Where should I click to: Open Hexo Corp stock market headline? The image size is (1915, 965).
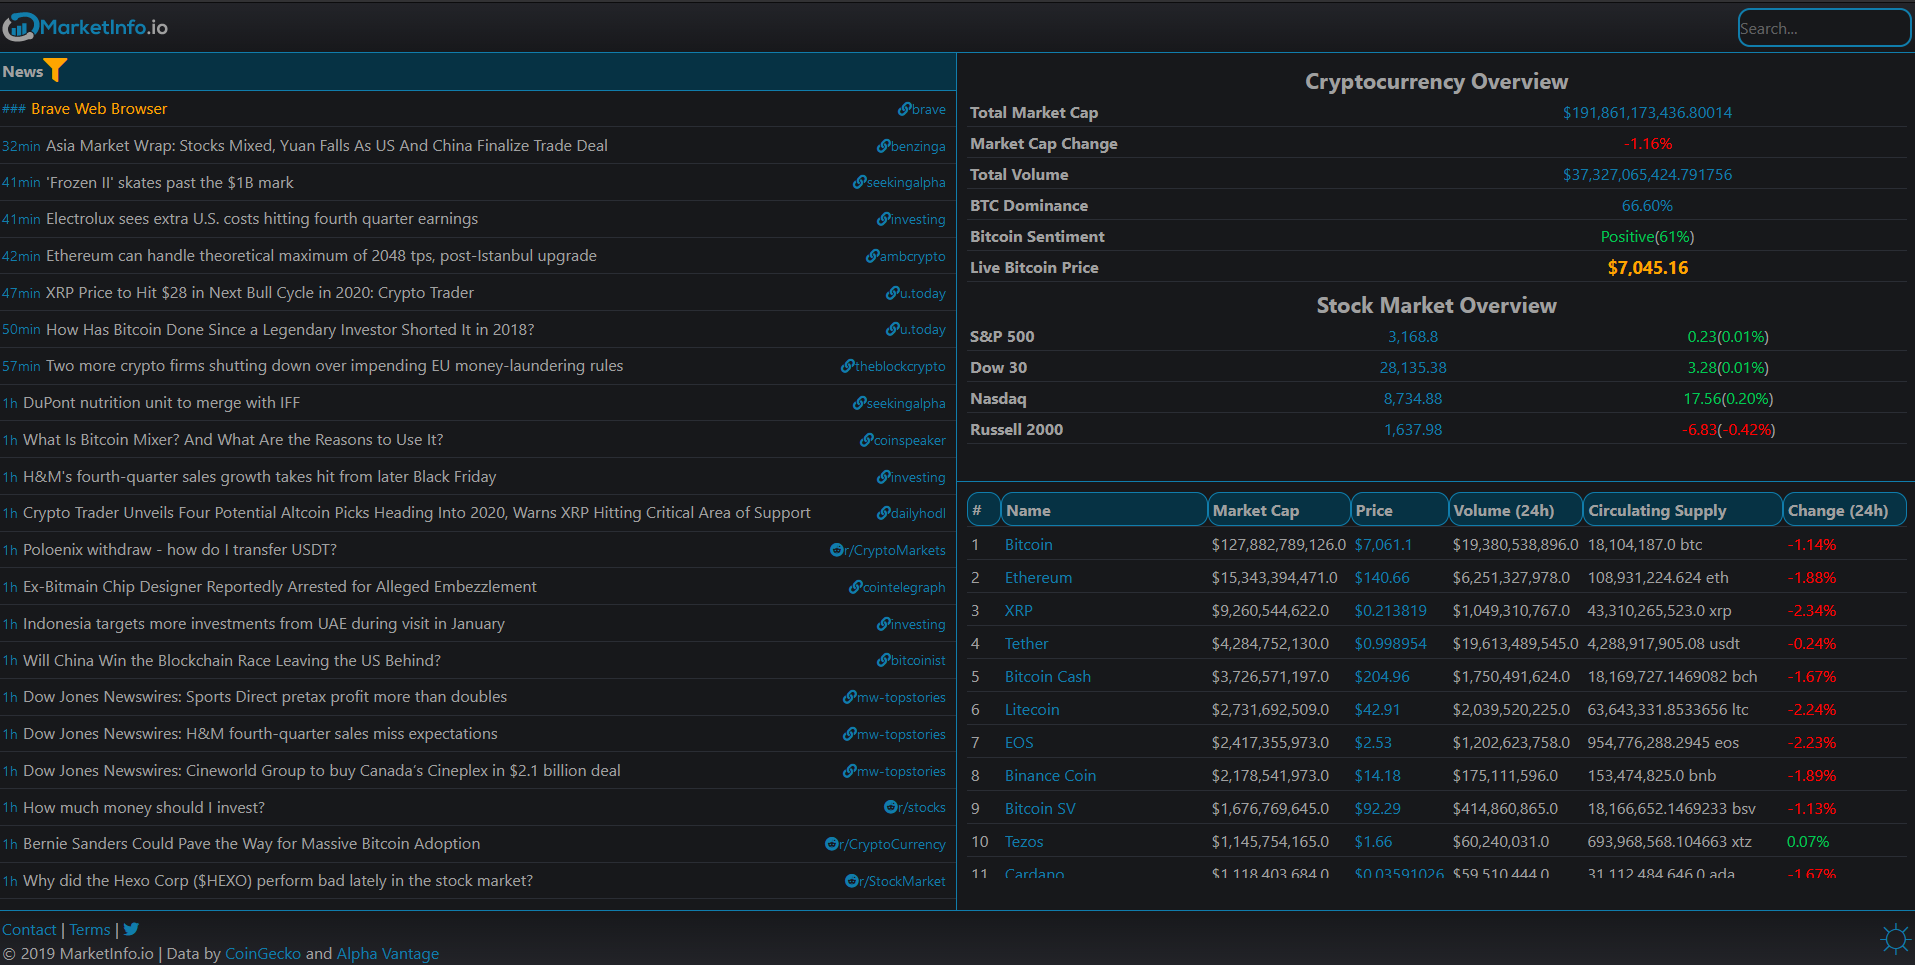pos(278,881)
